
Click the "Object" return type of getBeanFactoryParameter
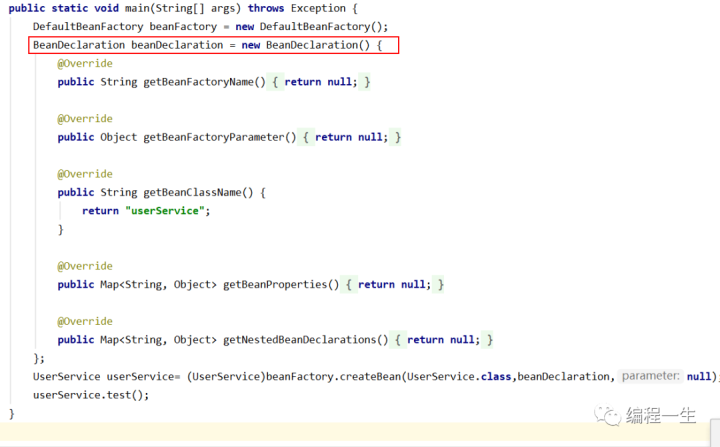pos(118,137)
